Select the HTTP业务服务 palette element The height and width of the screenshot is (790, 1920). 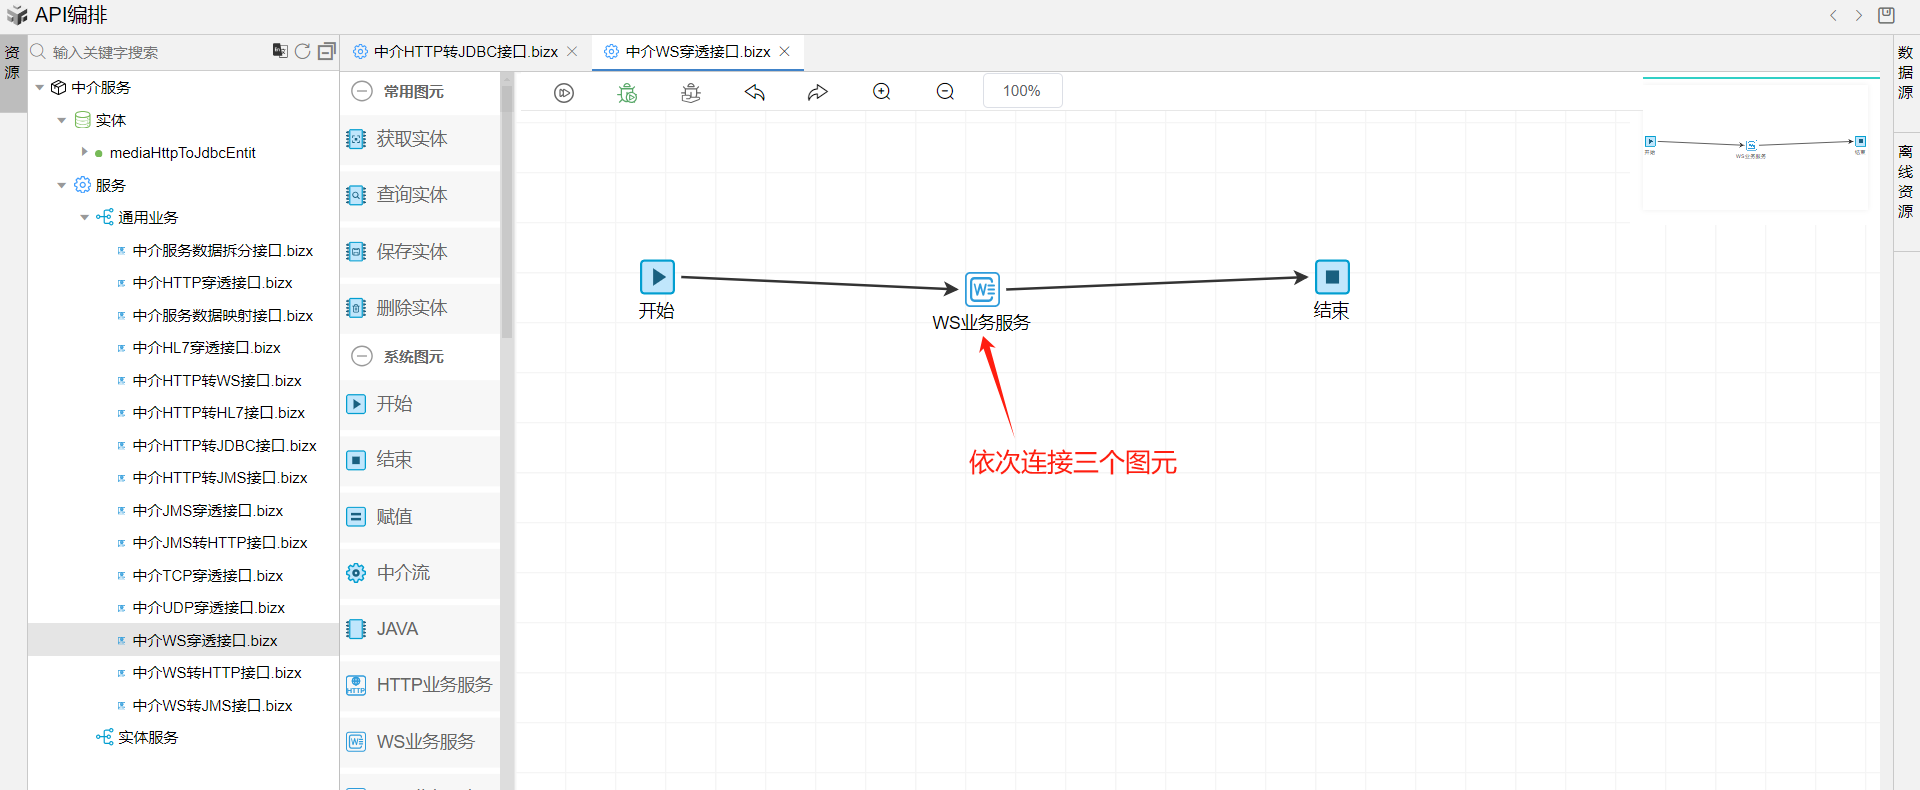(x=420, y=685)
